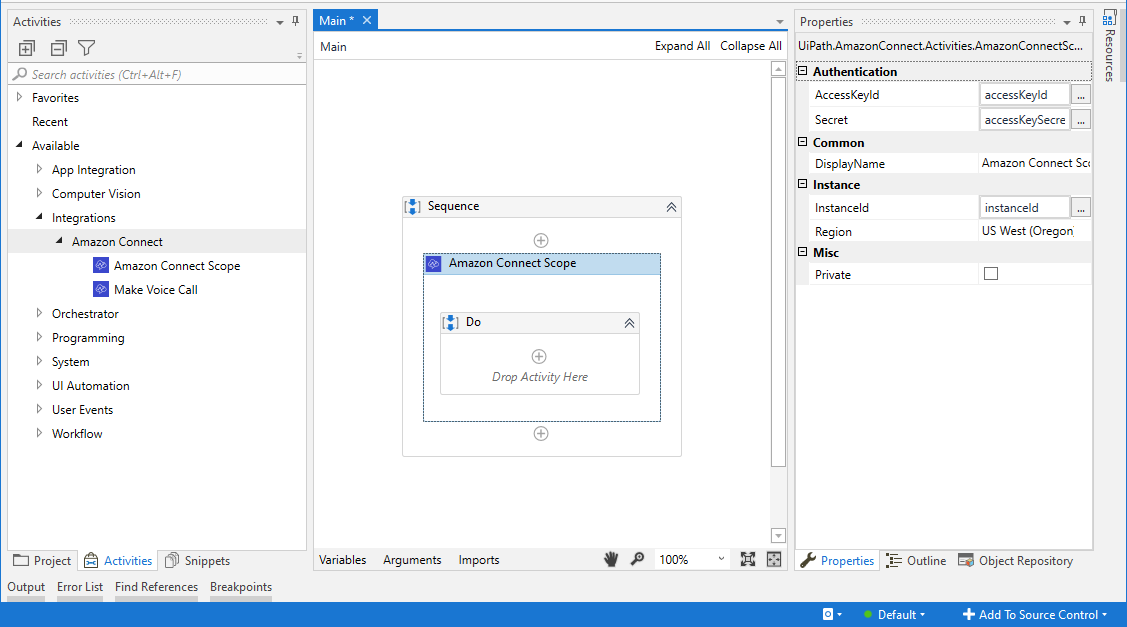Open the AccessKeyId ellipsis editor button

point(1081,95)
